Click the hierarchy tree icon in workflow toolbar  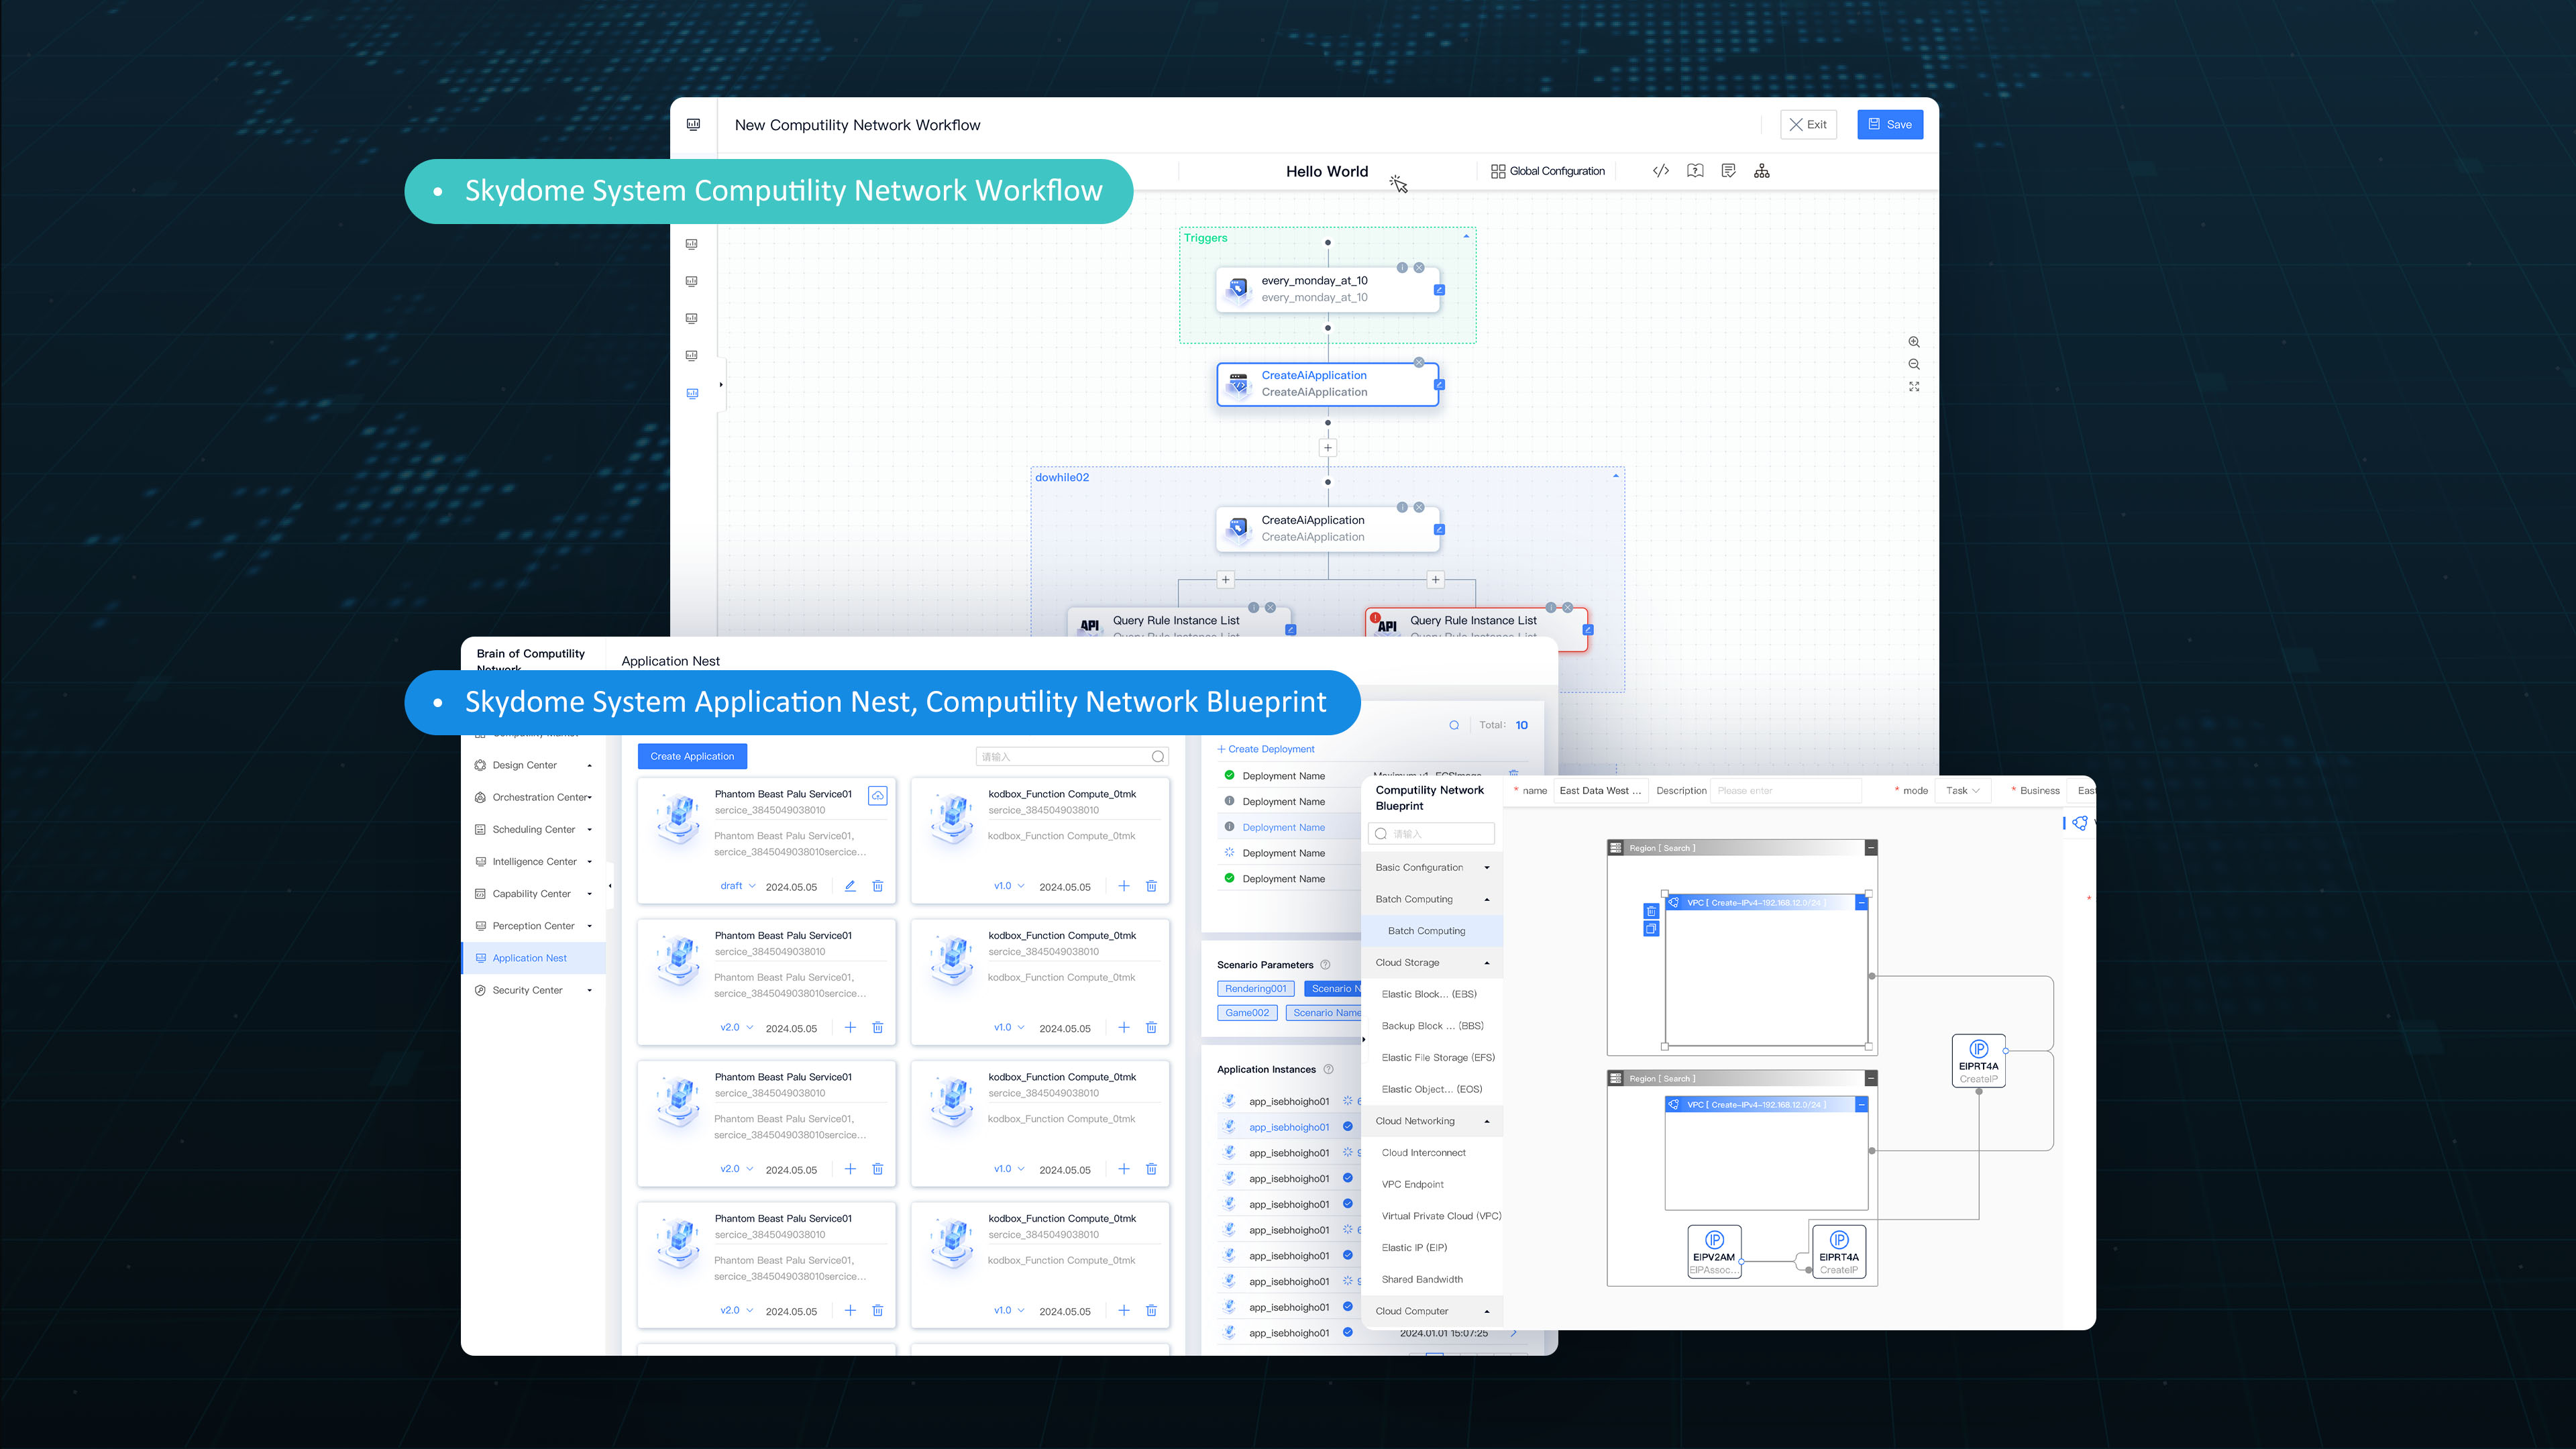(1761, 171)
